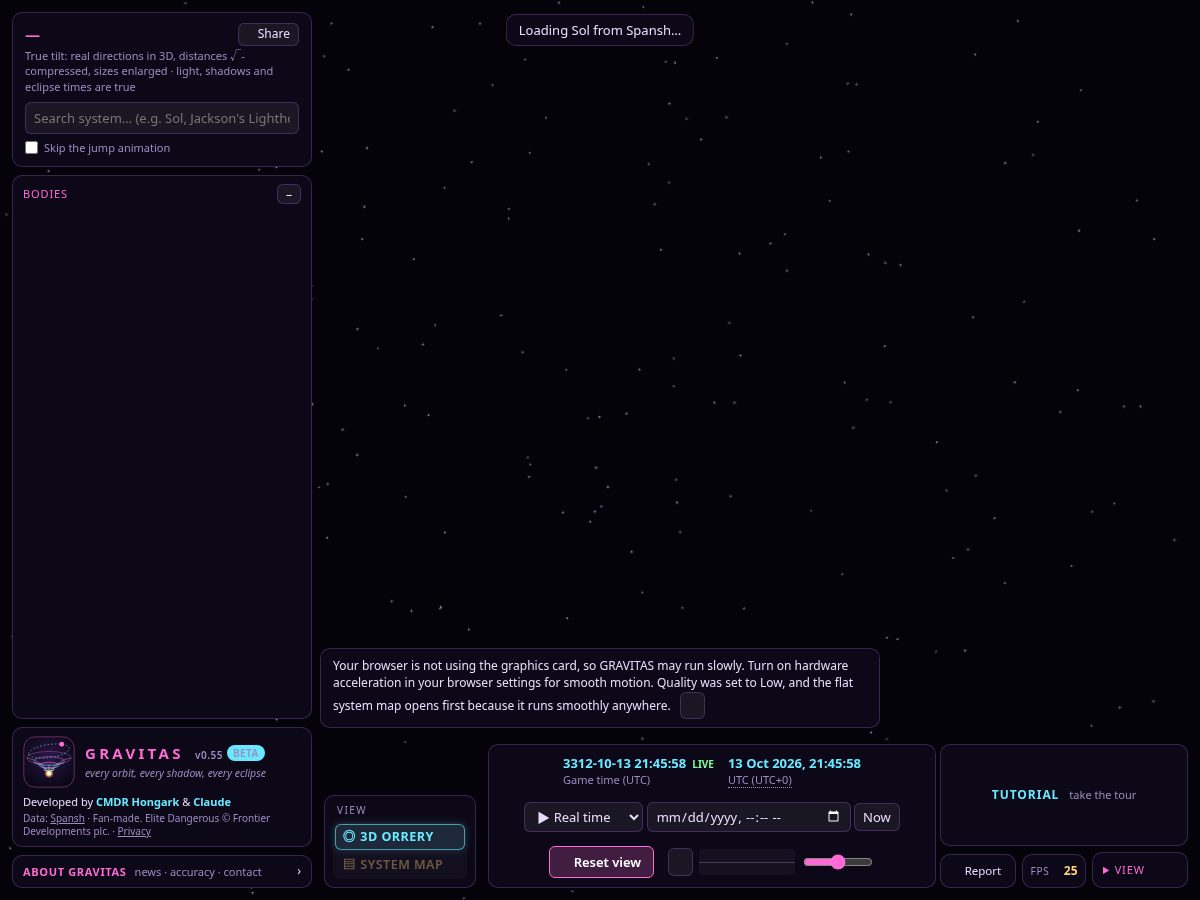Open the Claude developer link
This screenshot has width=1200, height=900.
212,802
